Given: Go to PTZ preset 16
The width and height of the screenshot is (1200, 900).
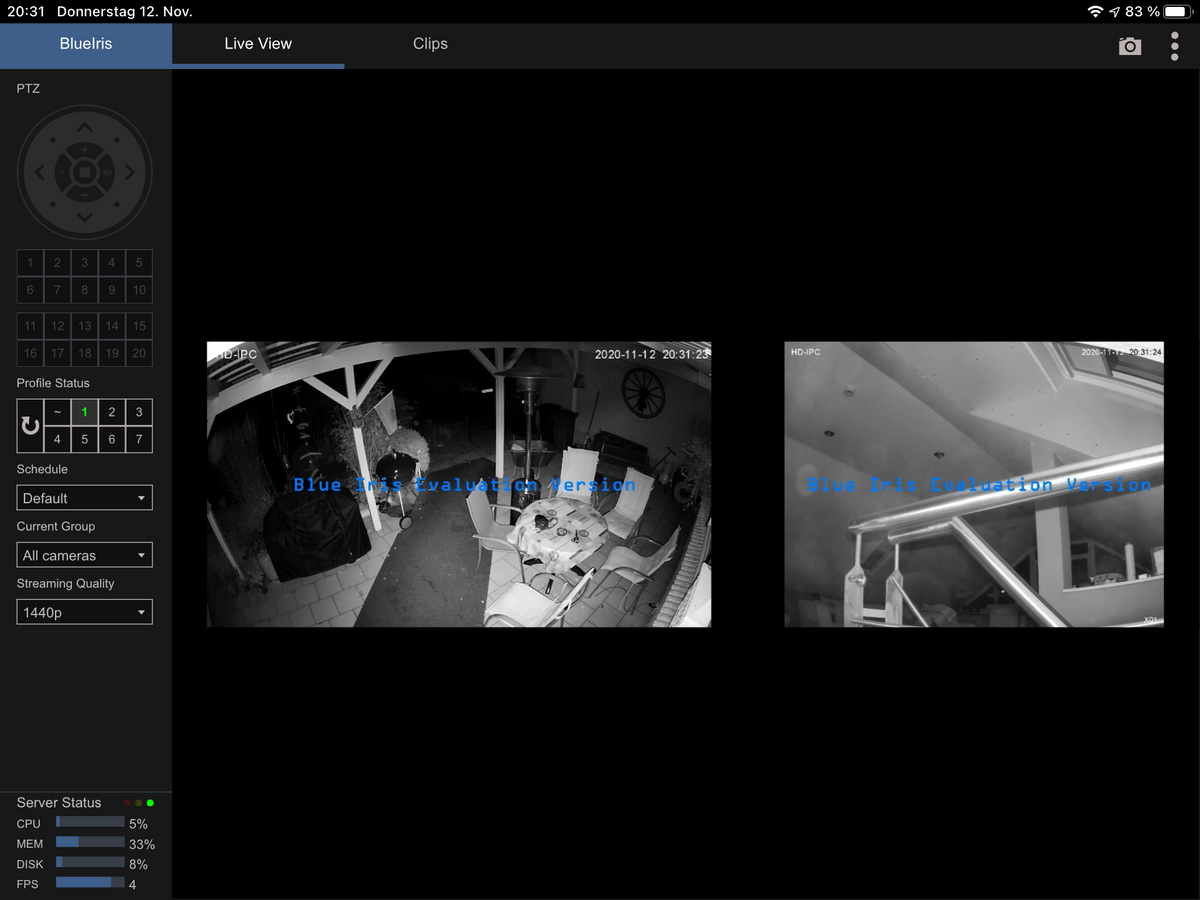Looking at the screenshot, I should click(30, 353).
